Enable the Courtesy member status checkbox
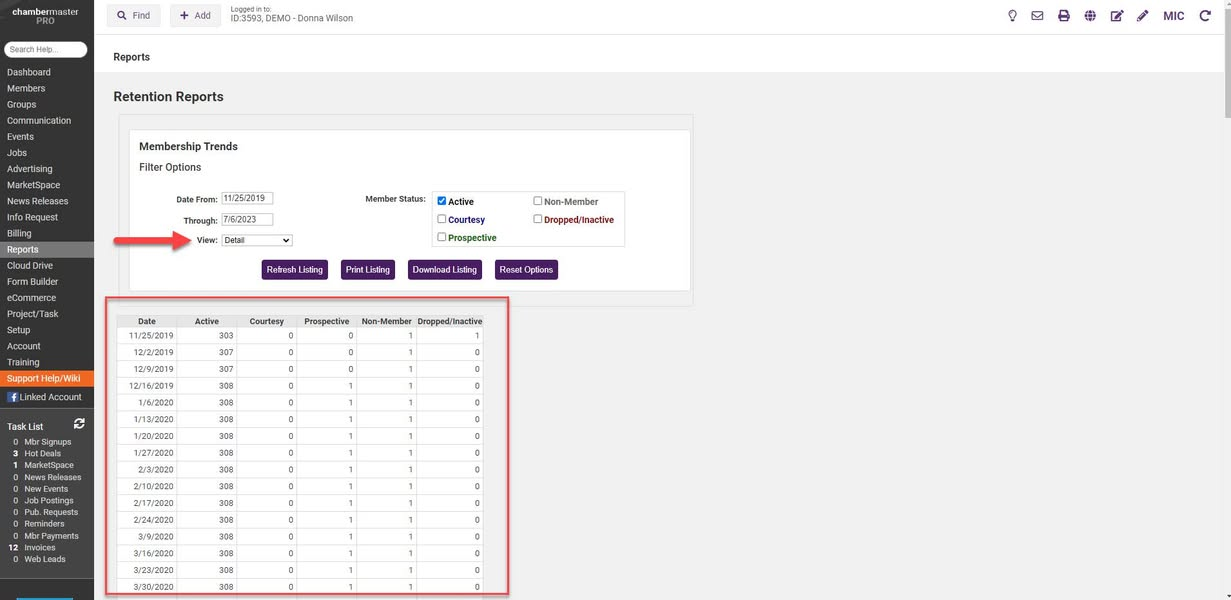The image size is (1231, 600). [x=442, y=219]
